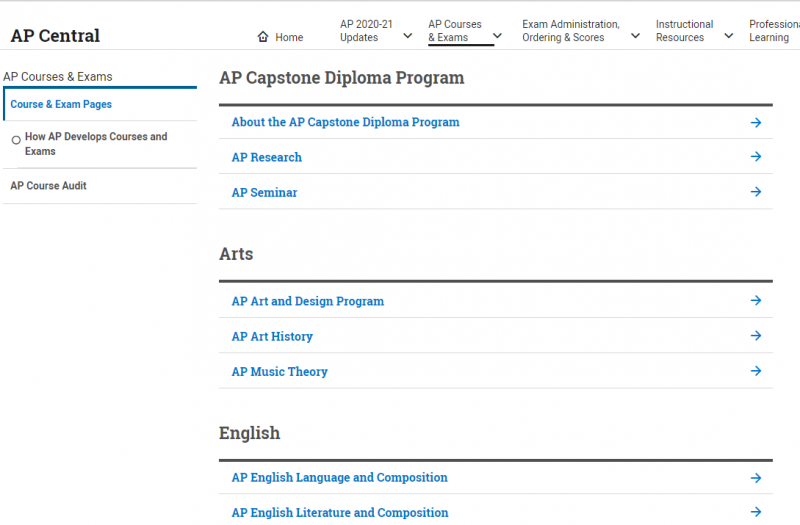Click the English section heading
The image size is (800, 525).
pos(249,433)
